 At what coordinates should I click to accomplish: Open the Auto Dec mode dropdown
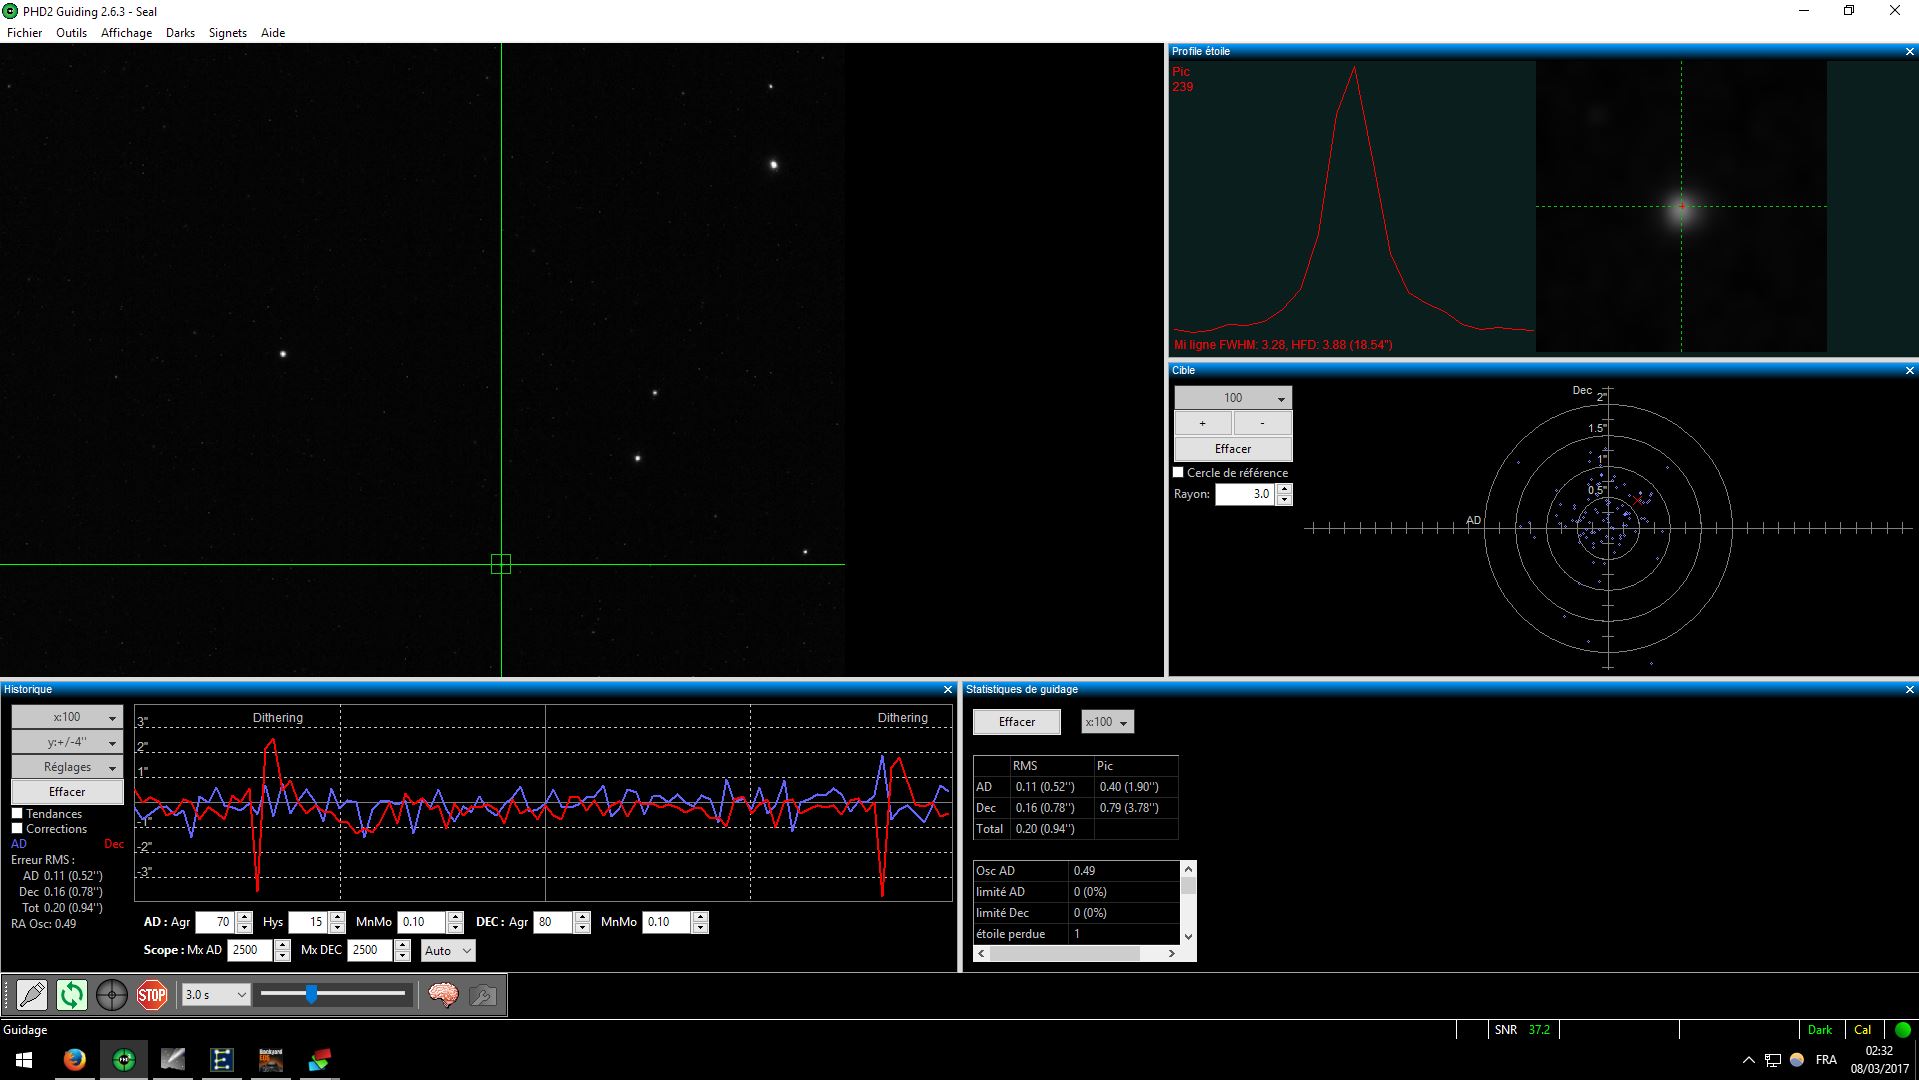(x=447, y=951)
